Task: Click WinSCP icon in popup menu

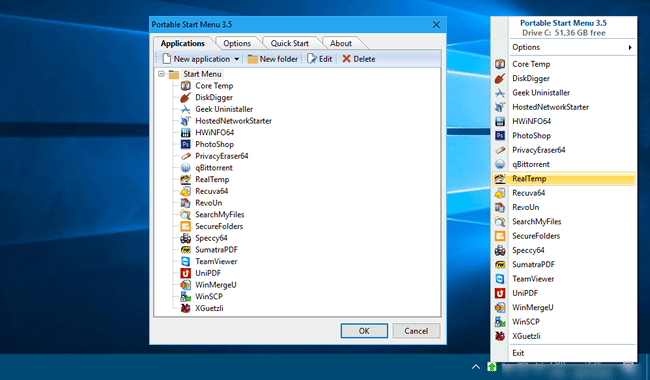Action: 500,322
